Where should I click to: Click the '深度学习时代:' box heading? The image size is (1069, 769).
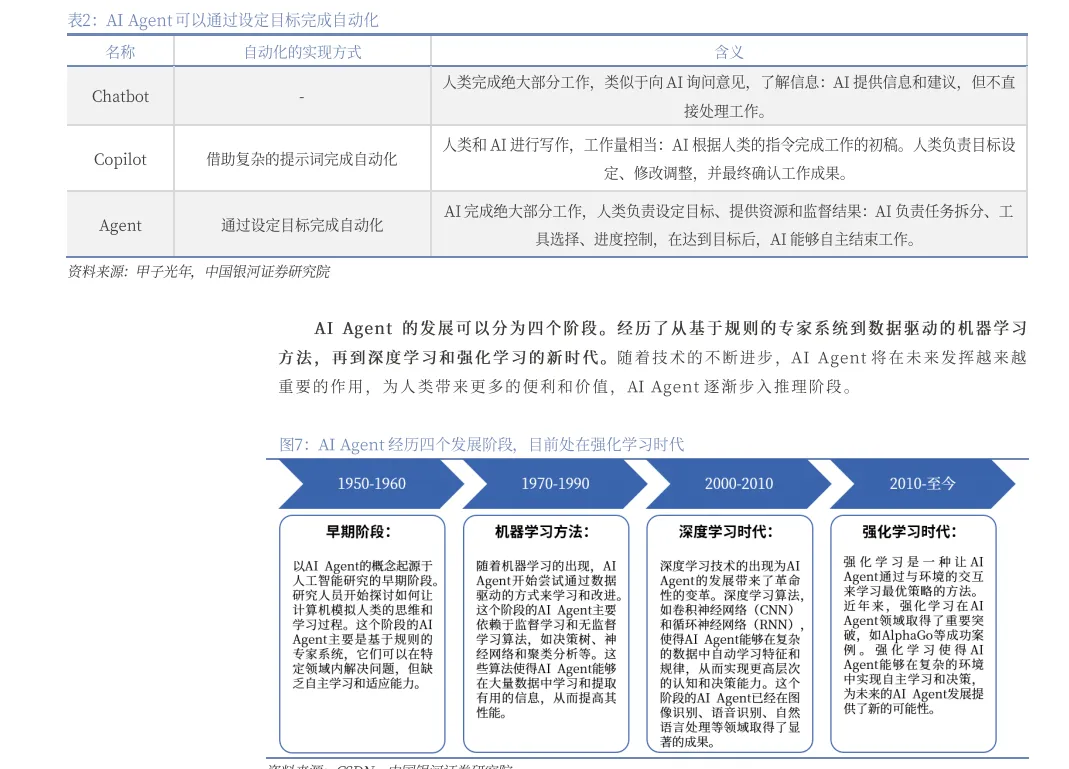coord(726,532)
